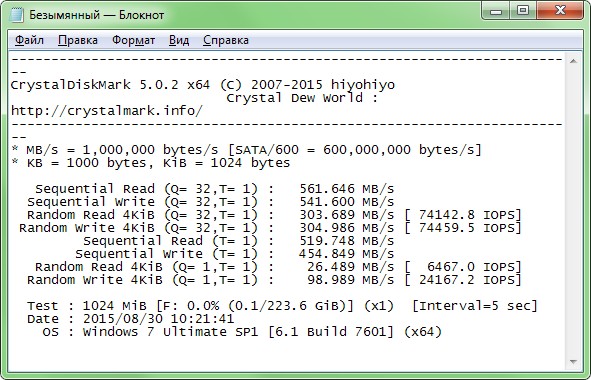This screenshot has height=380, width=591.
Task: Click the 454.849 MB/s value
Action: [347, 254]
